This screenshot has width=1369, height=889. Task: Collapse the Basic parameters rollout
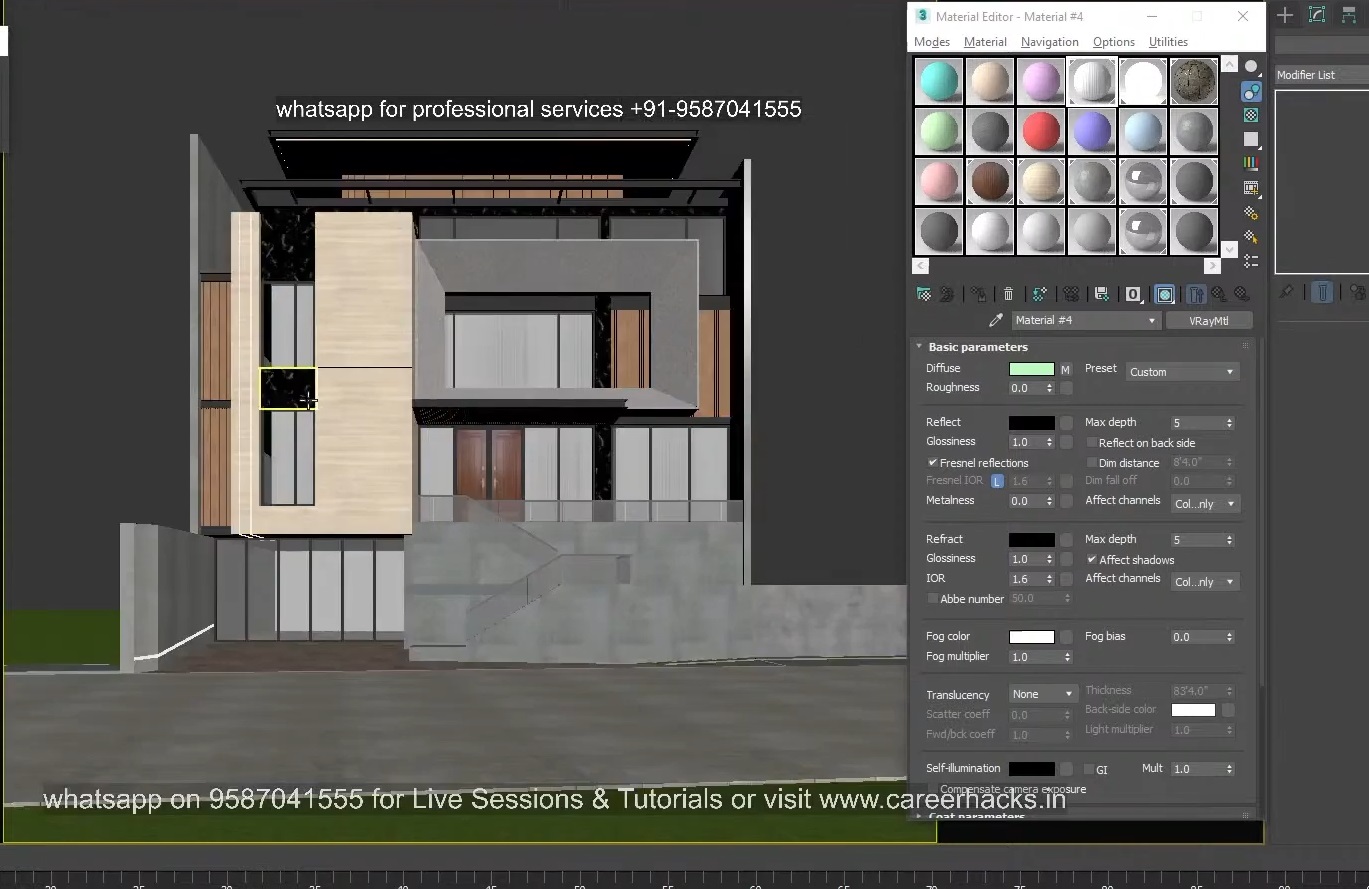coord(920,346)
